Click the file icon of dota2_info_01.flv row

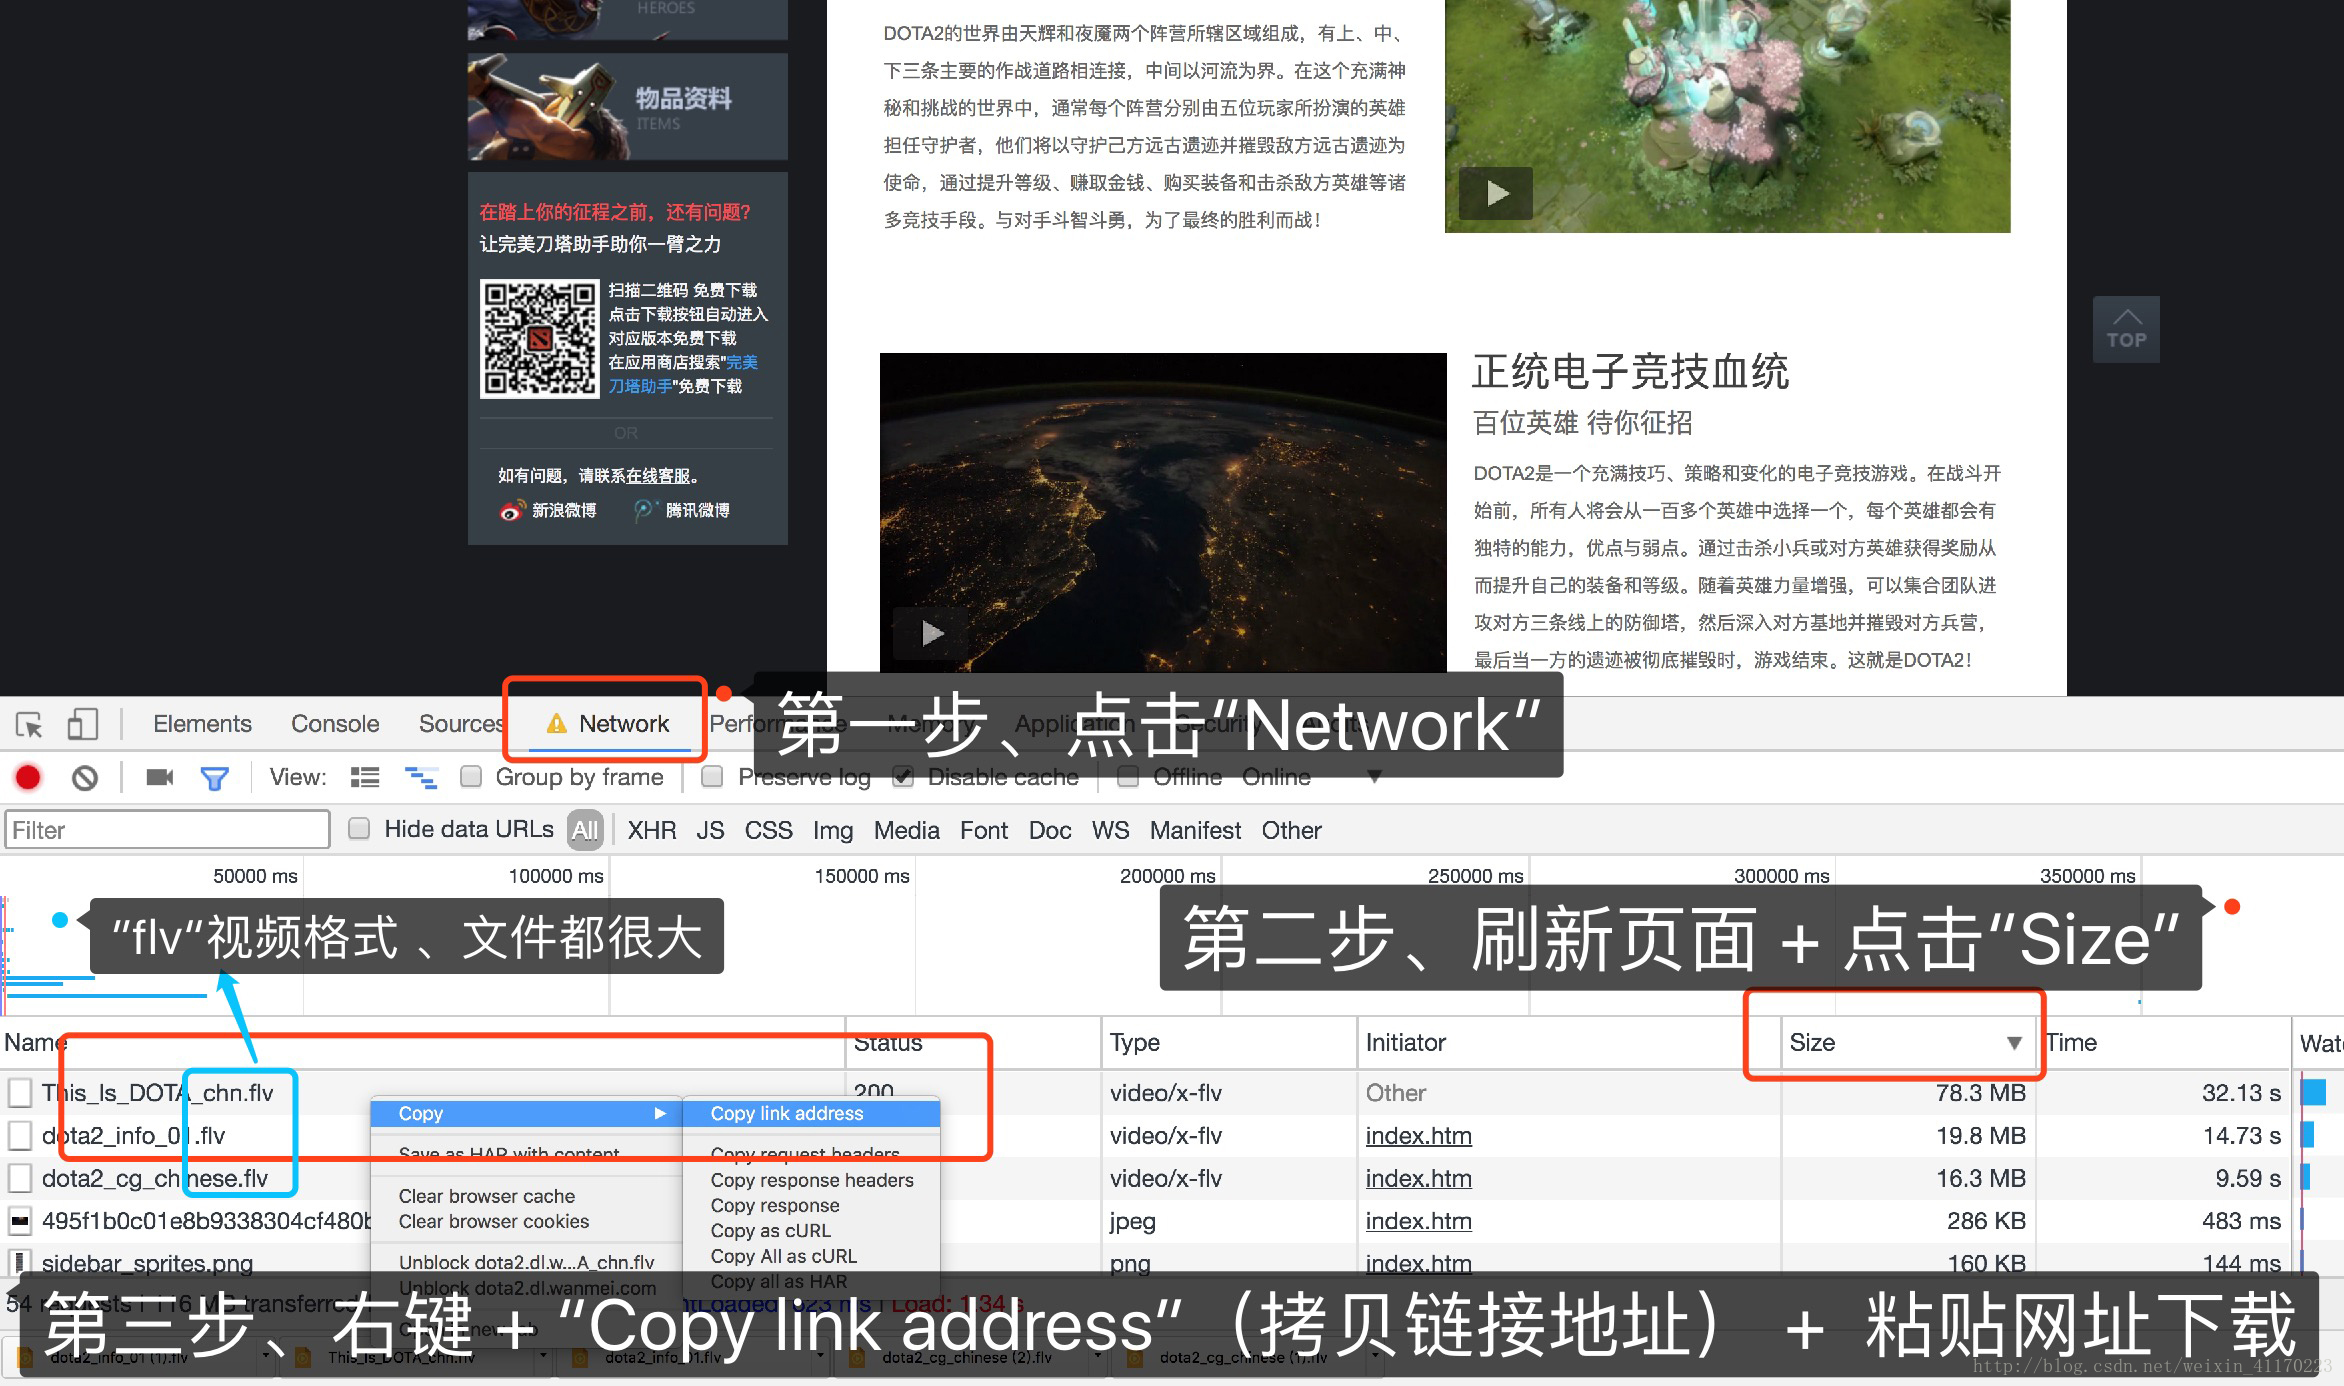coord(19,1136)
